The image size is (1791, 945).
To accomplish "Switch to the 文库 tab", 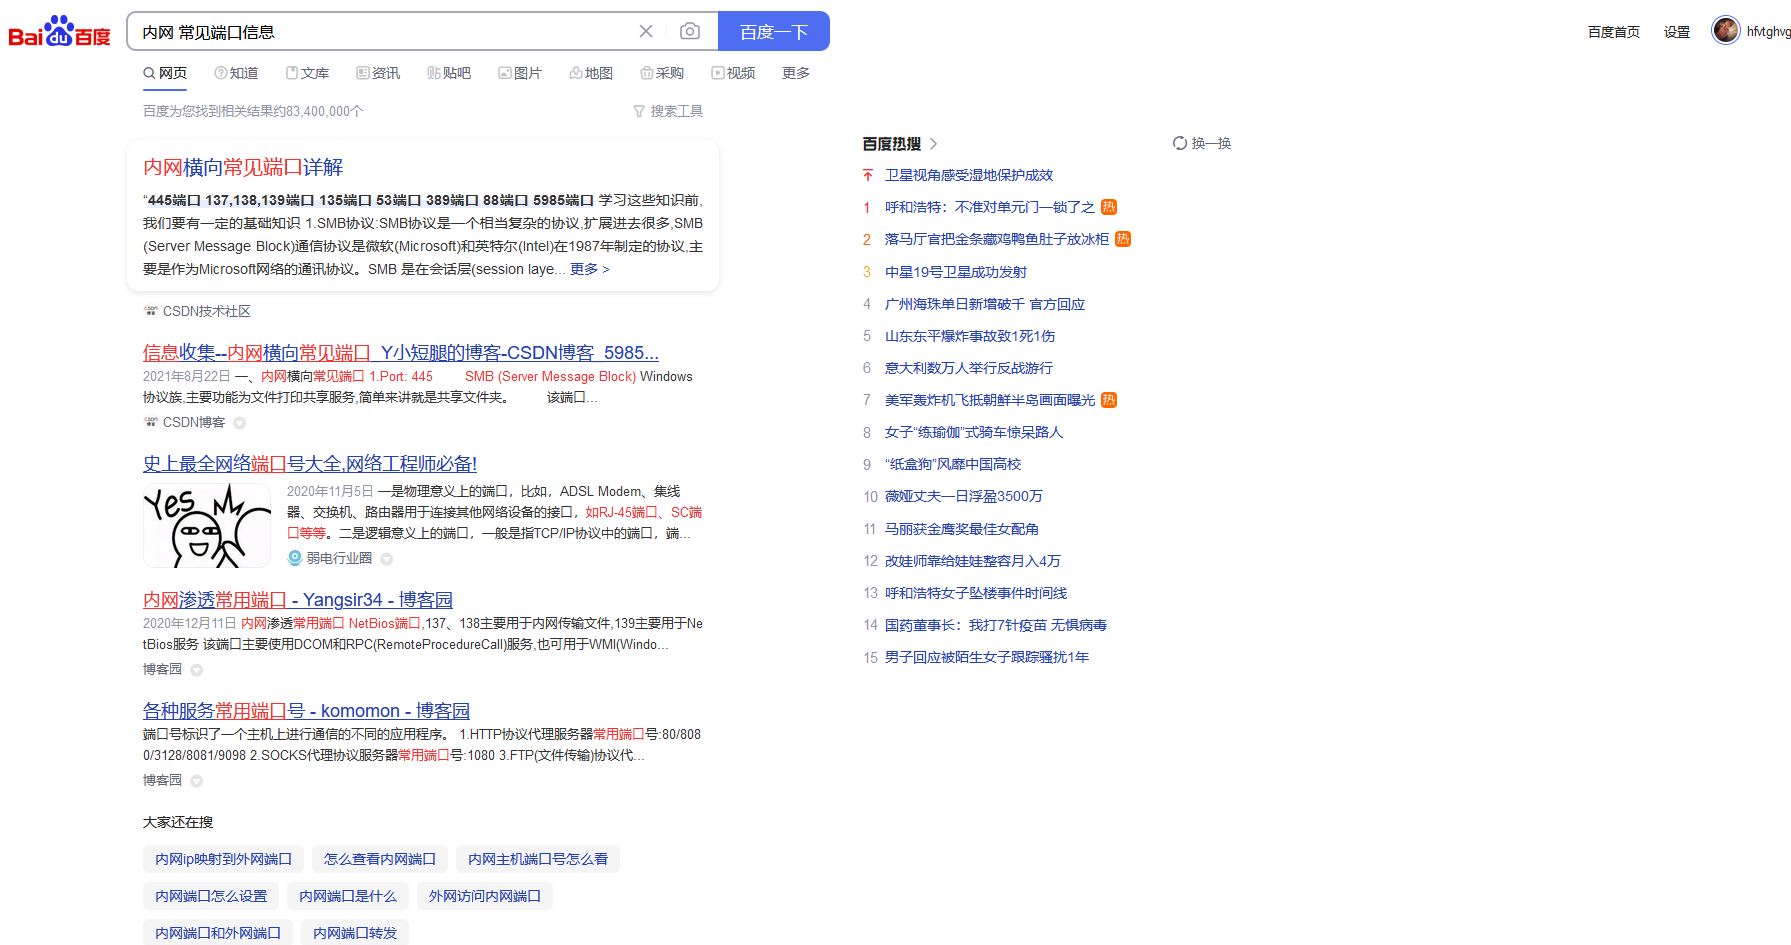I will point(307,73).
